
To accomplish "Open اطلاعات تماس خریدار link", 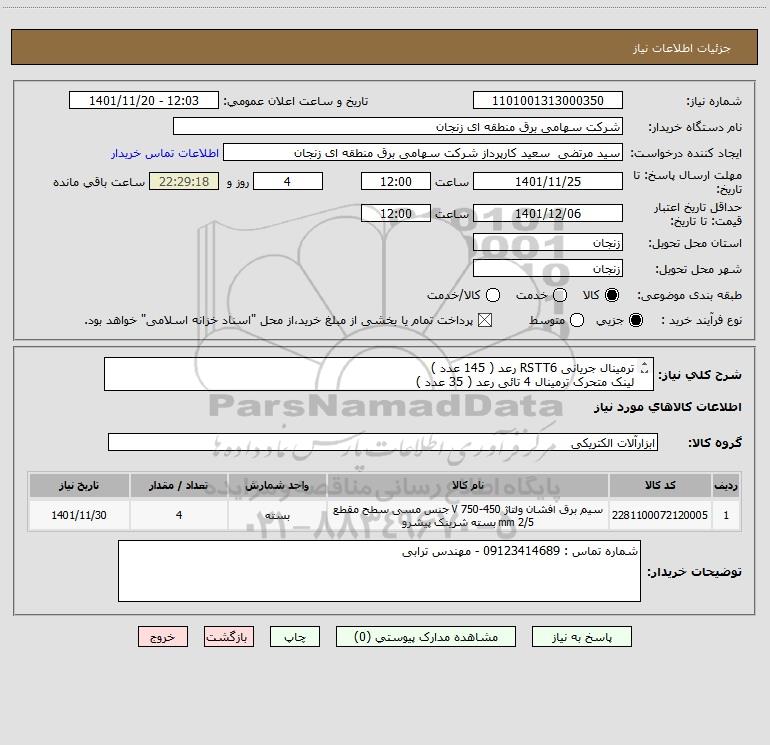I will coord(165,153).
